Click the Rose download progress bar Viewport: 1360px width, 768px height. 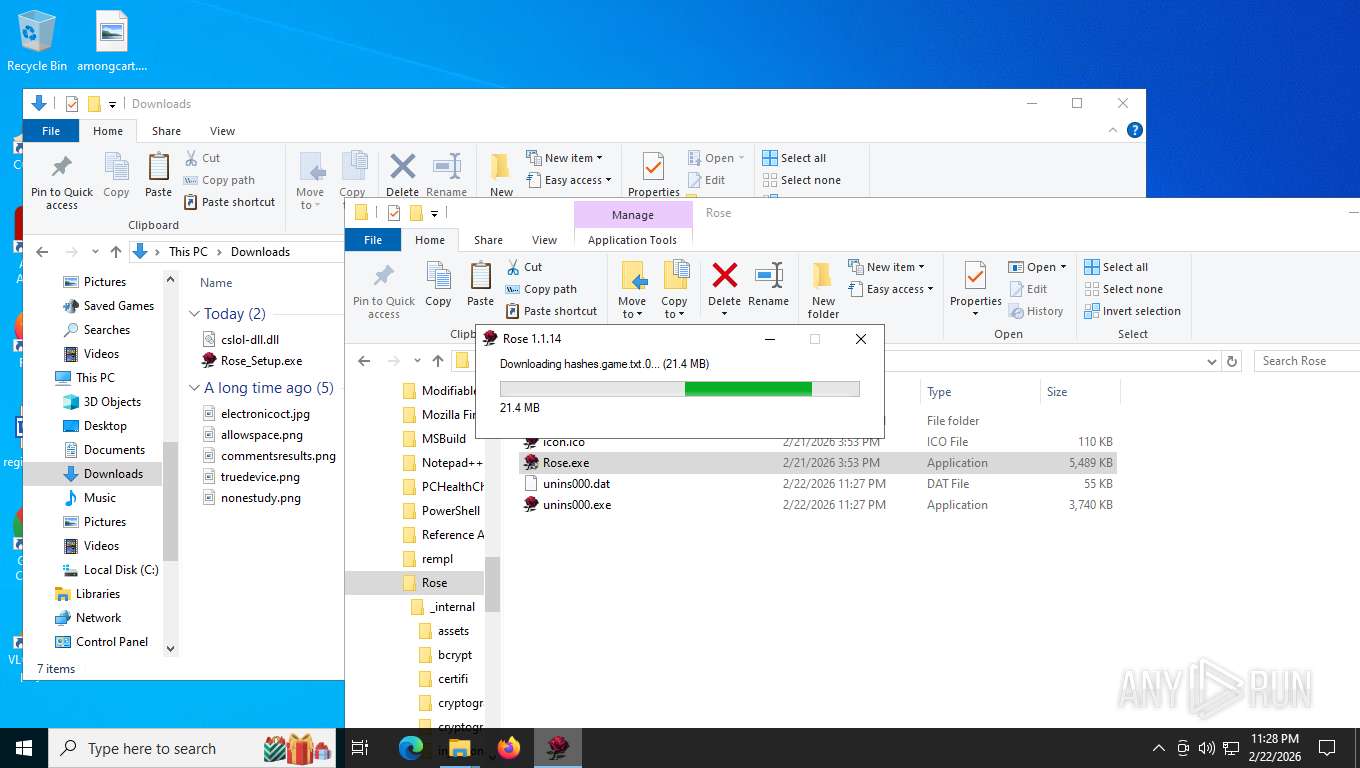pos(679,389)
